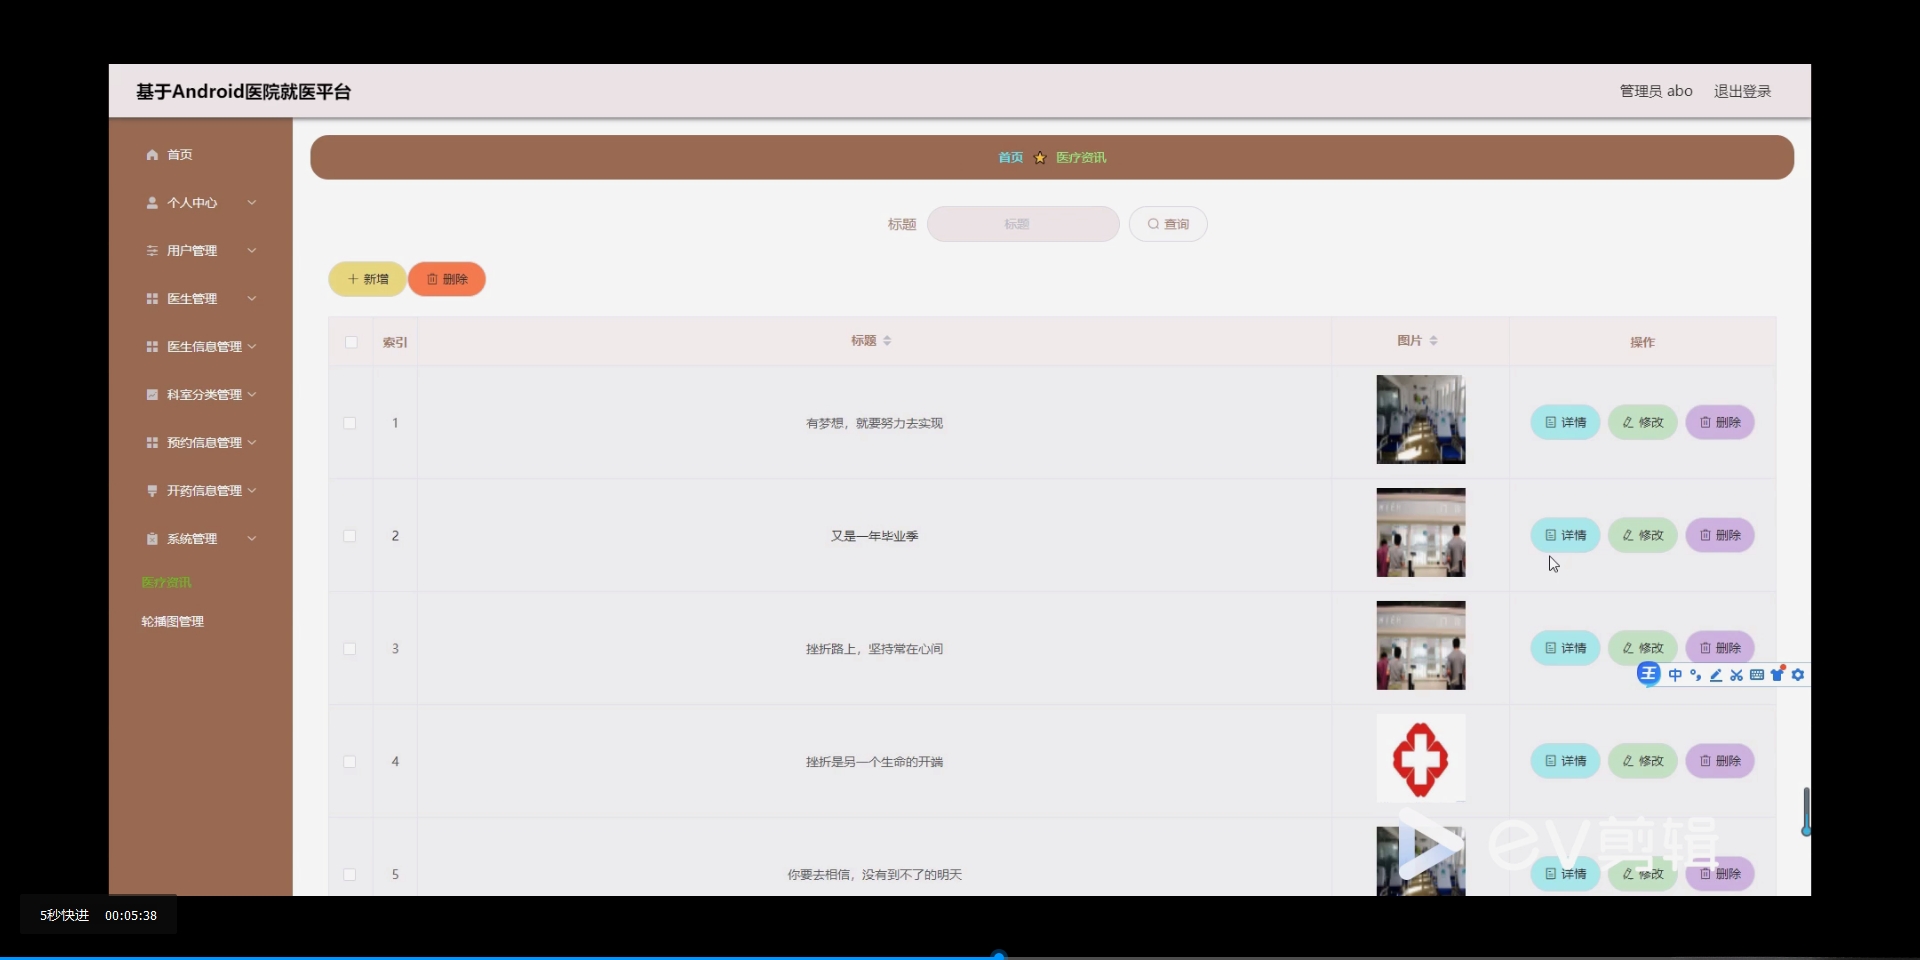
Task: Check the select-all checkbox in table header
Action: pos(351,342)
